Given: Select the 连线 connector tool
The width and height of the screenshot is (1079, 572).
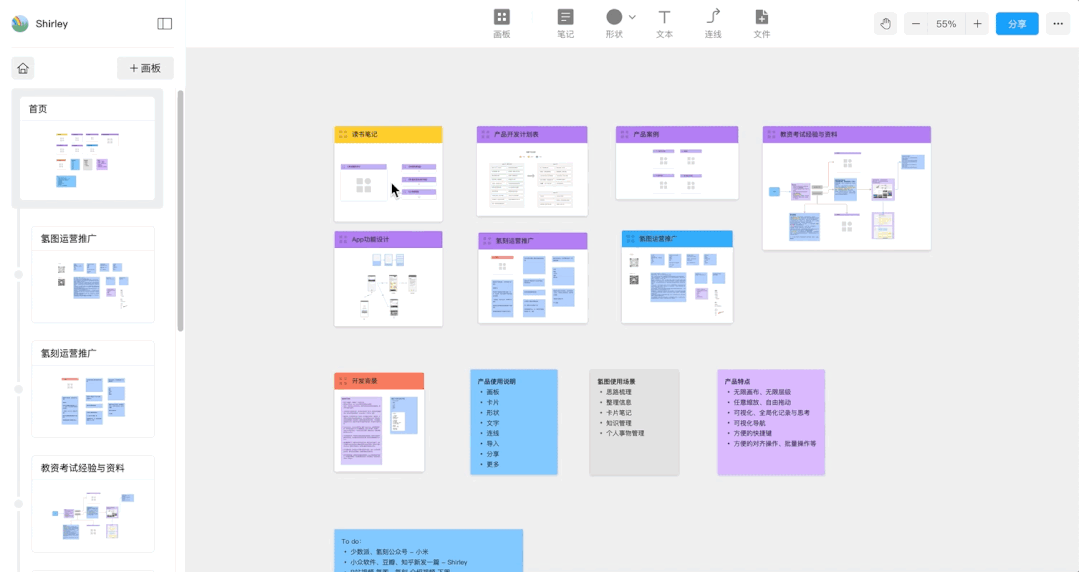Looking at the screenshot, I should click(x=713, y=17).
